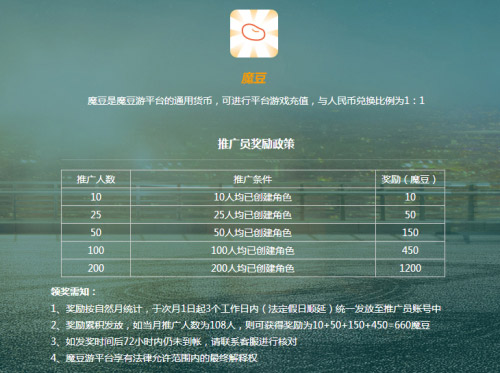Click the 推广条件 column header
500x373 pixels.
[x=253, y=179]
